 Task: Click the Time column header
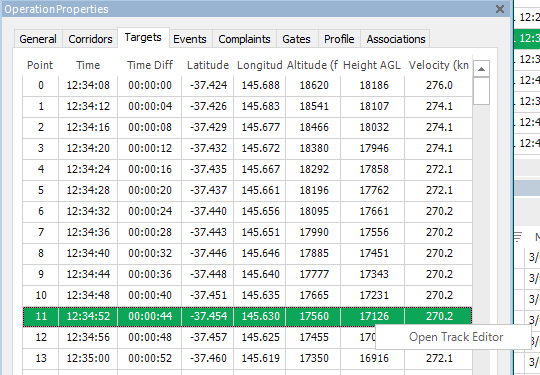[88, 65]
